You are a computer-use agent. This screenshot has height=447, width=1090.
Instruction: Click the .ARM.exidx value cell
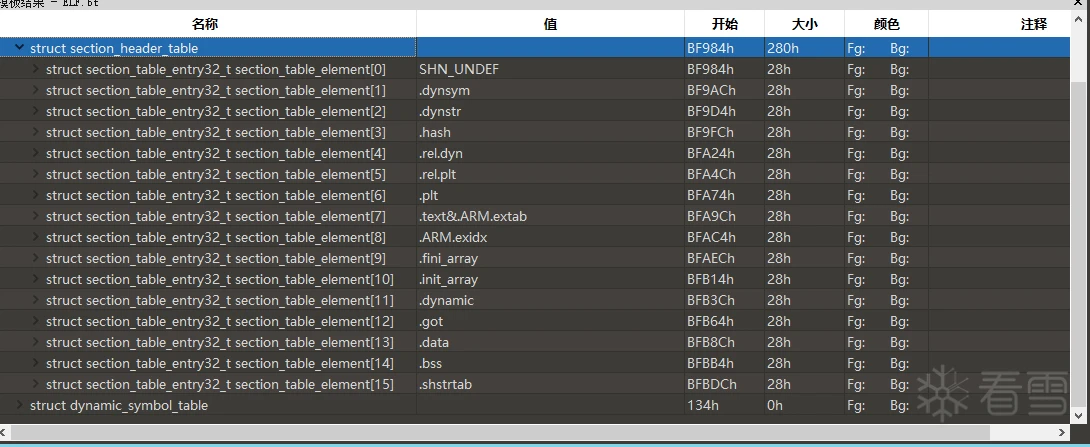[551, 237]
